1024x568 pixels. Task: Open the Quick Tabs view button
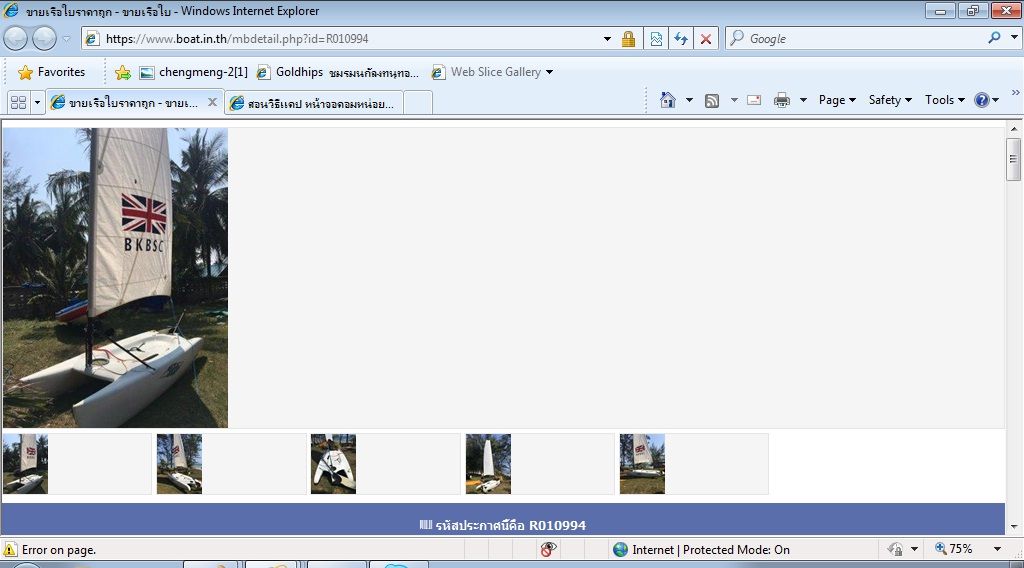point(17,102)
